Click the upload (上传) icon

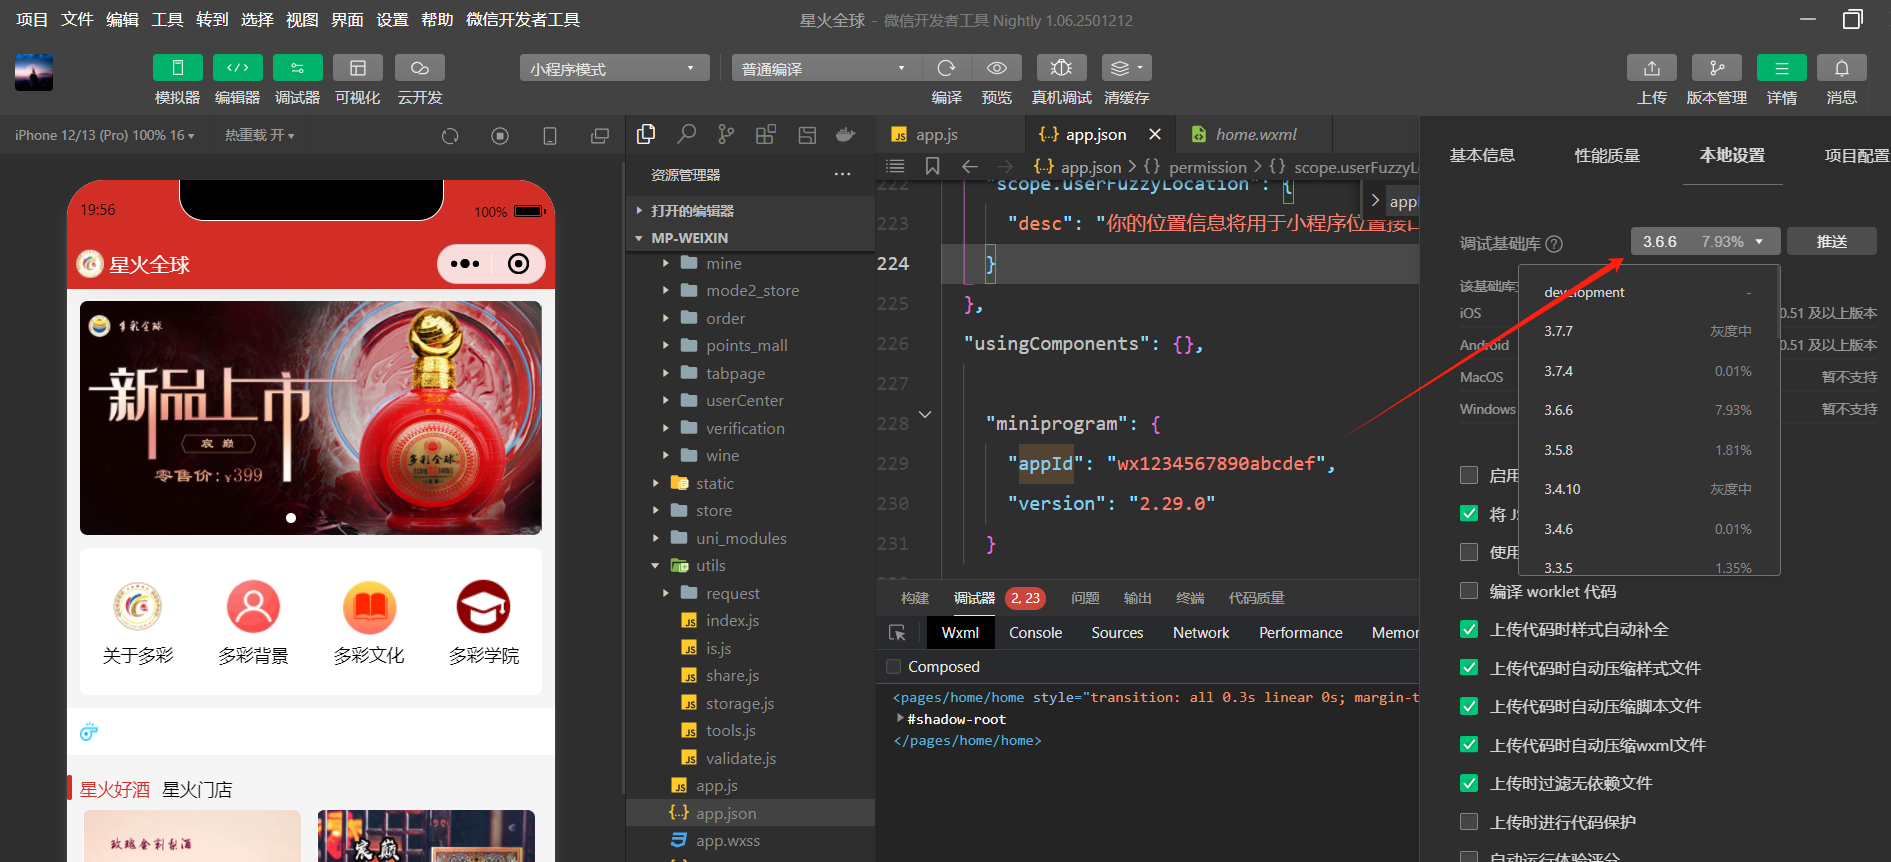click(x=1652, y=68)
